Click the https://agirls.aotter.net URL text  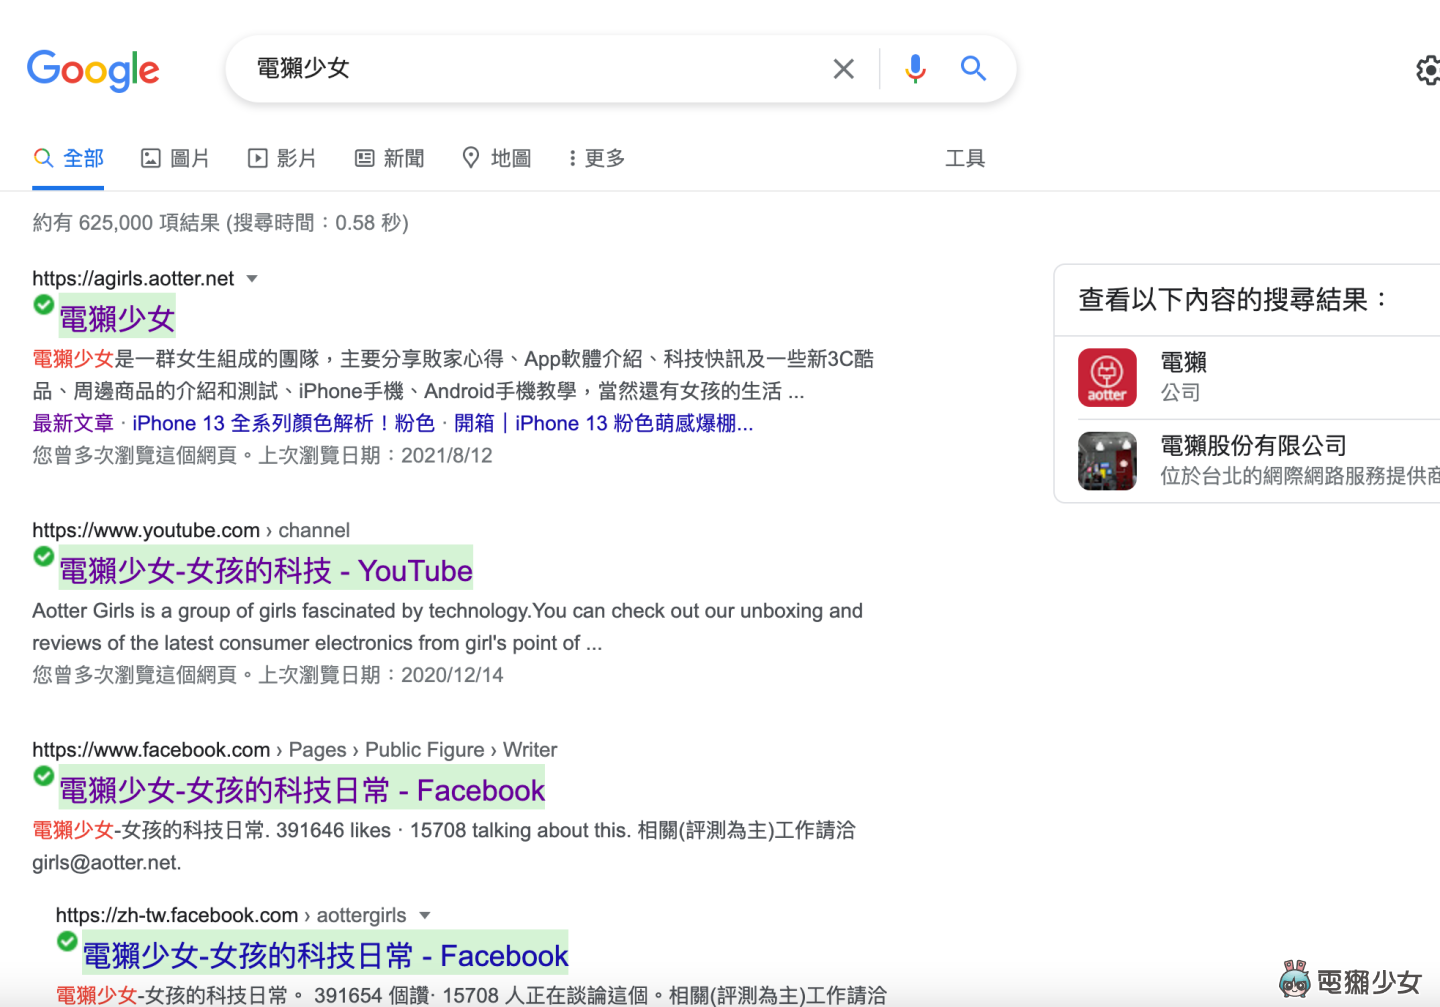[x=133, y=279]
